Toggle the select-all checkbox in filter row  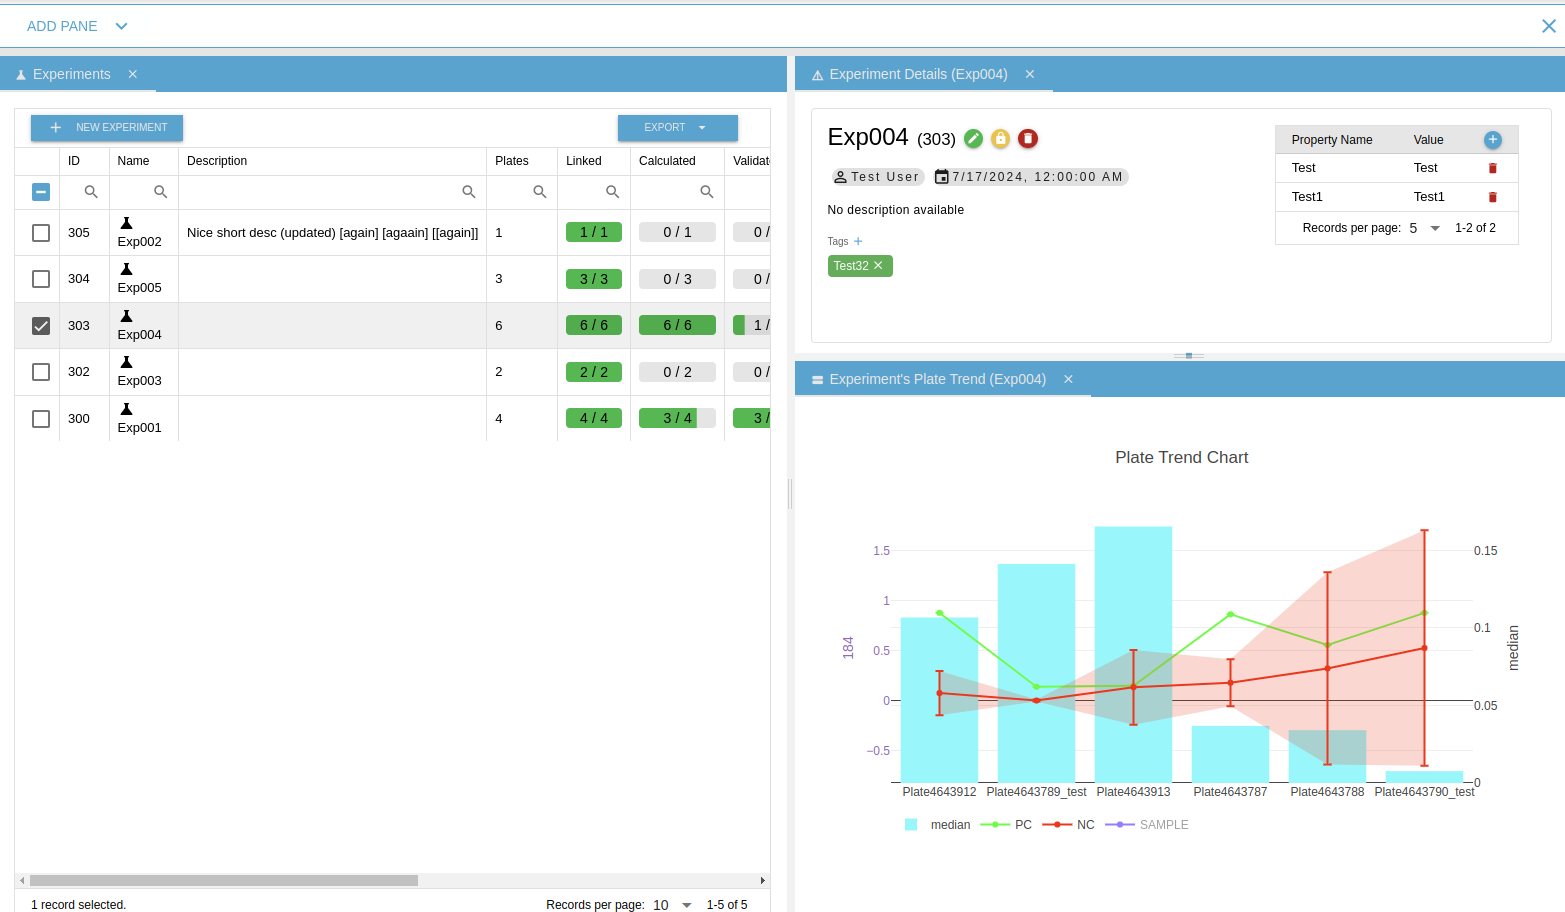point(41,192)
